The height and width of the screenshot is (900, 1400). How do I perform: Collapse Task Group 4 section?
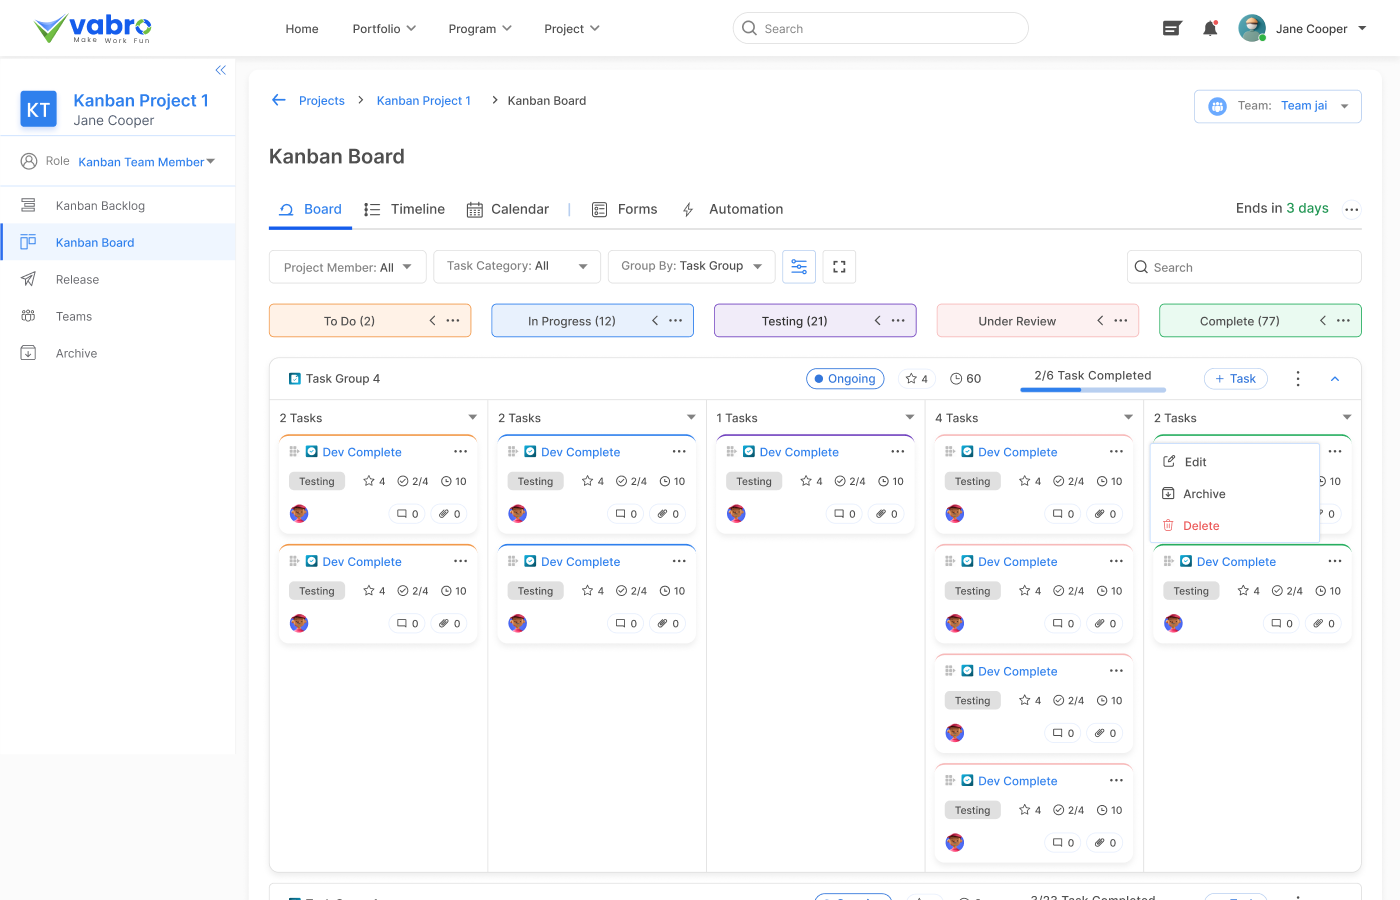click(x=1335, y=379)
